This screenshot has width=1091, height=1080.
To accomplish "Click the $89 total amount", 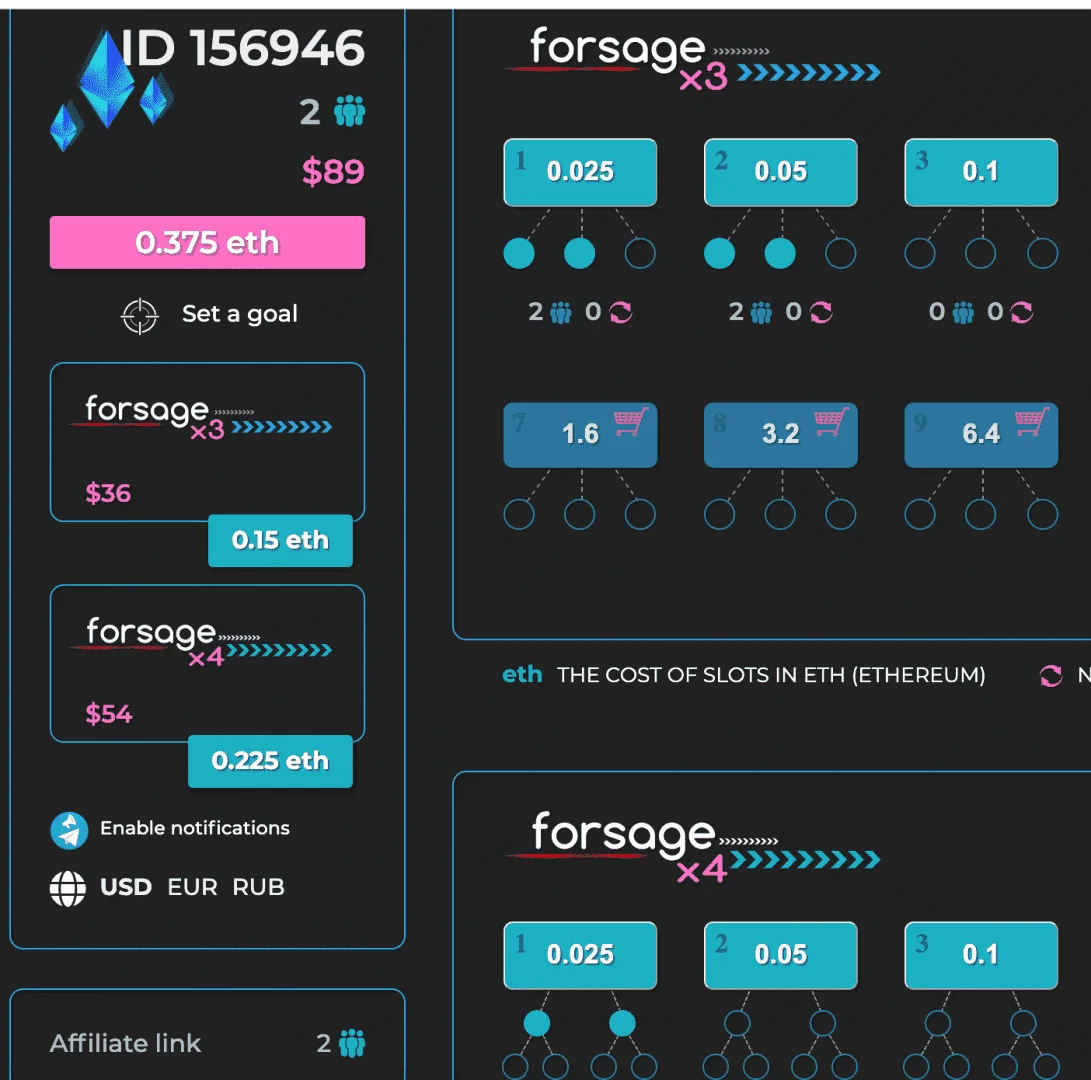I will point(333,171).
